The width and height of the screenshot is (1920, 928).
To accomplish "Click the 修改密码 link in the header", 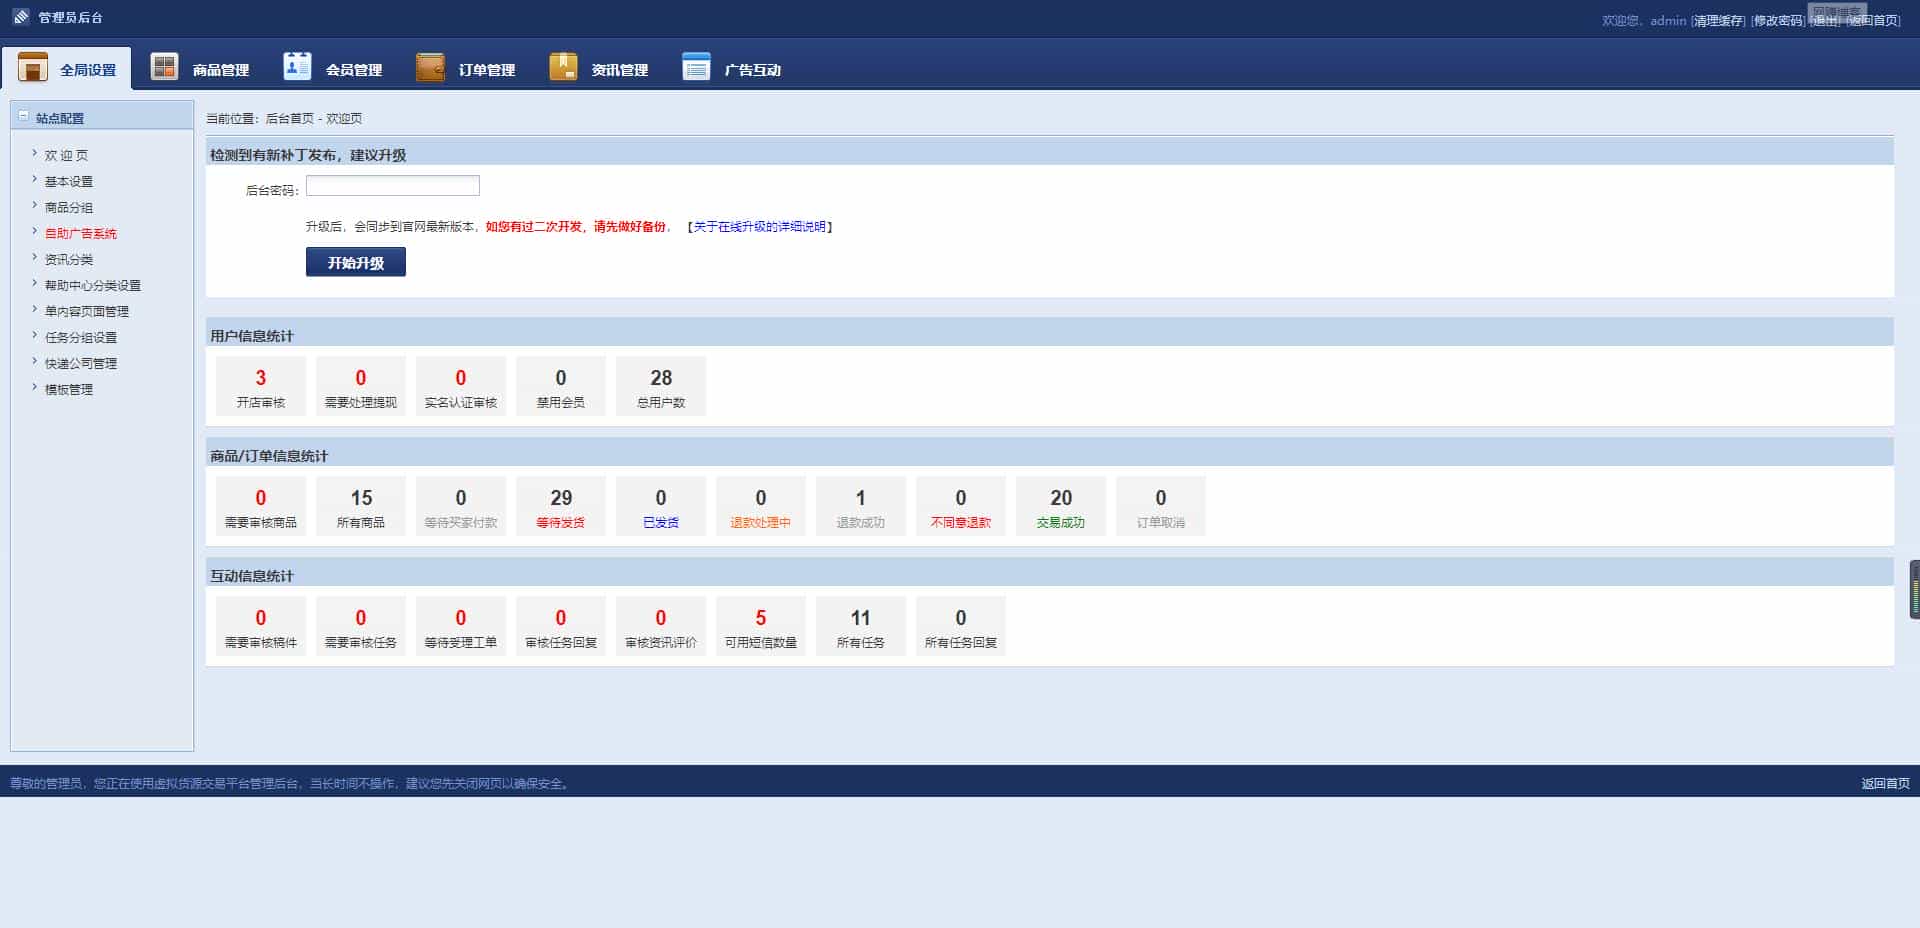I will 1778,20.
